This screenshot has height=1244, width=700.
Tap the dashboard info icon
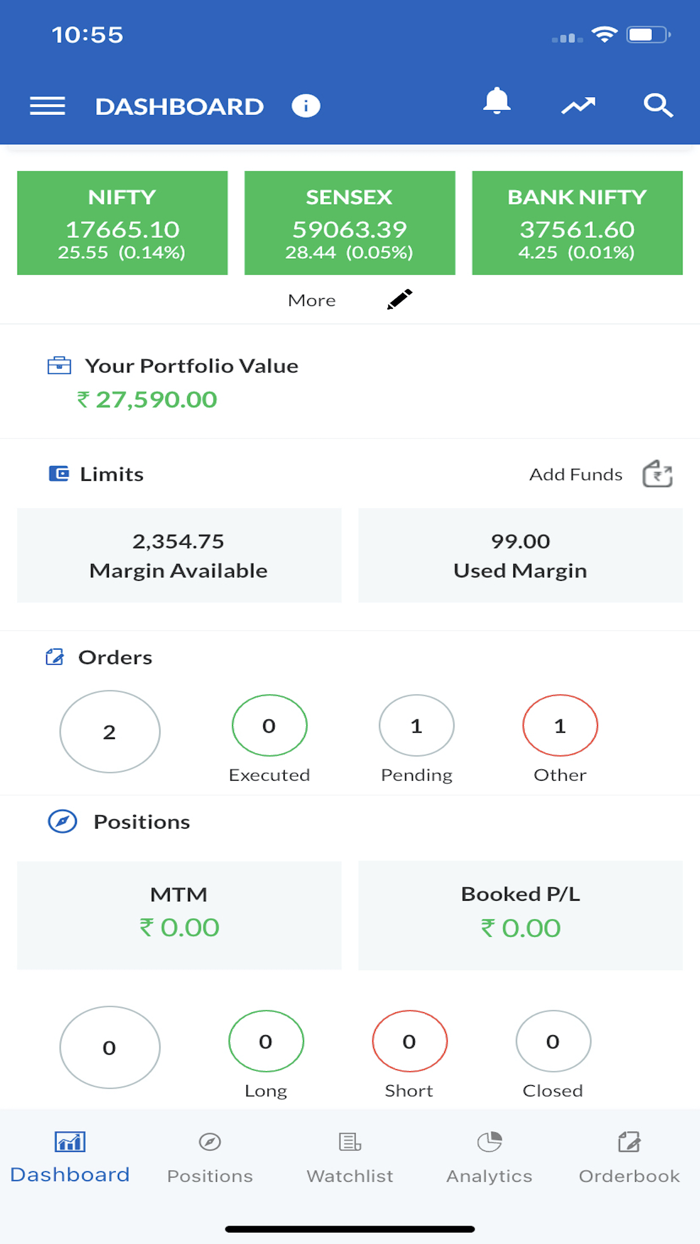(306, 106)
